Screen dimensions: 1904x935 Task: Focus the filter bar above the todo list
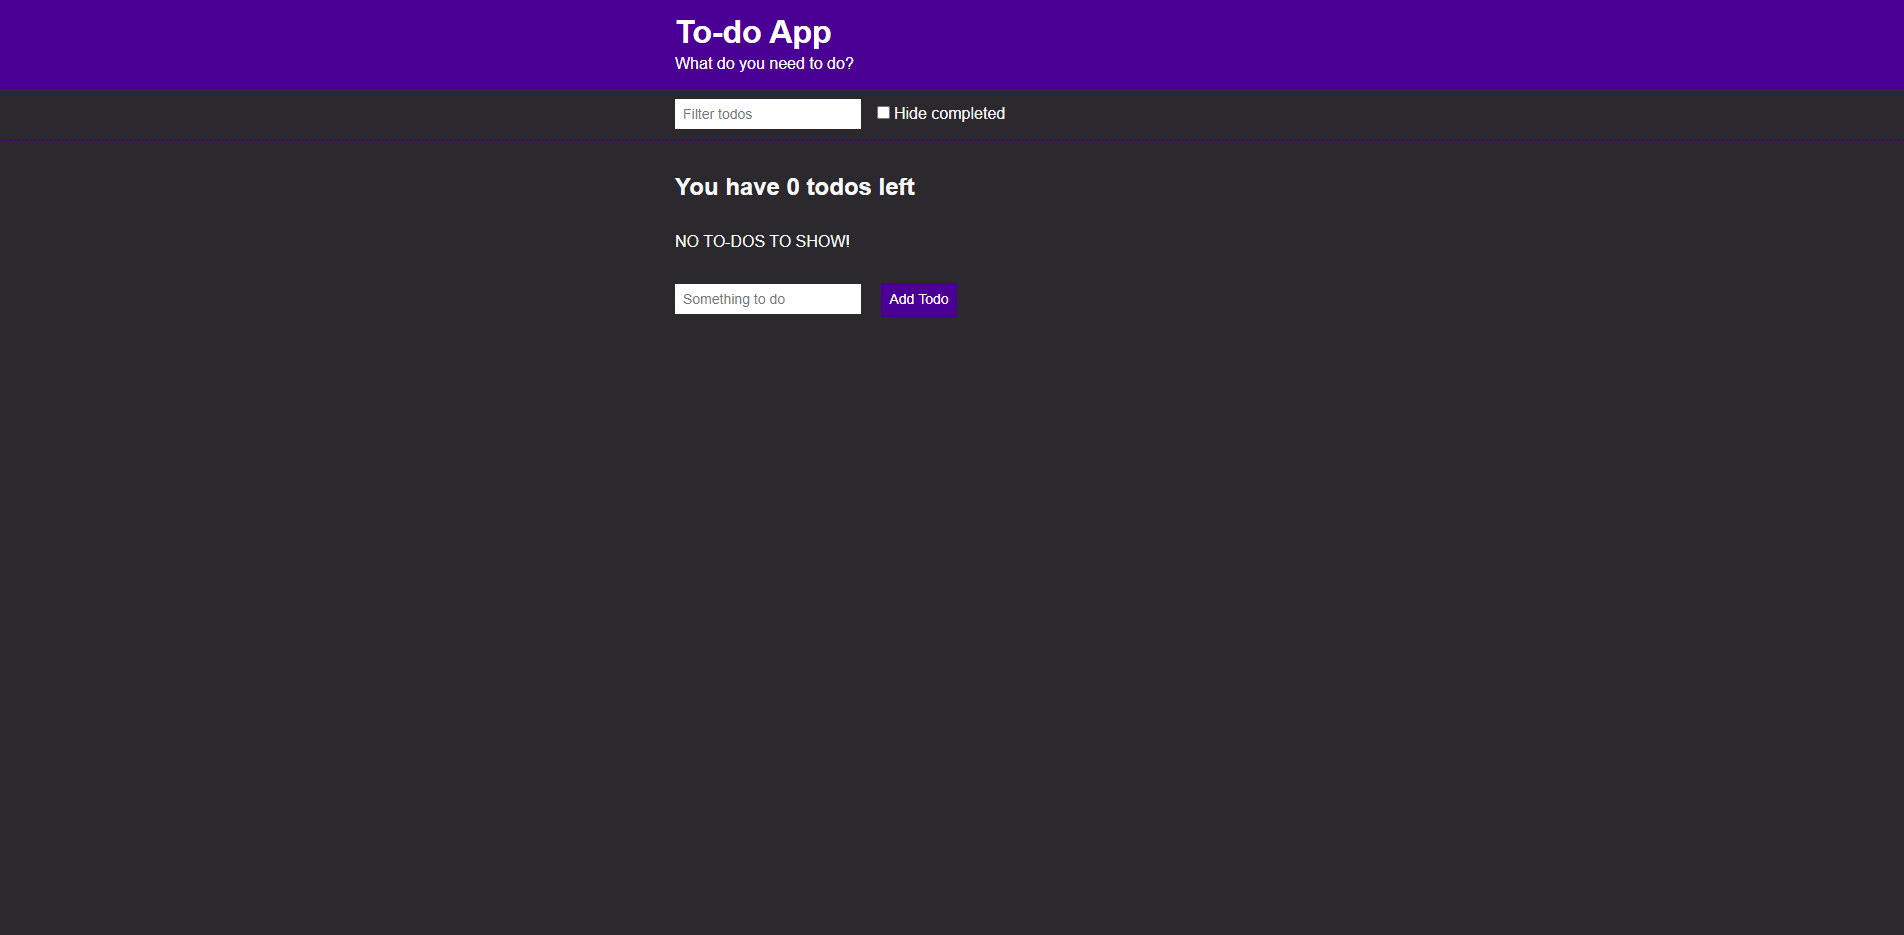coord(767,113)
